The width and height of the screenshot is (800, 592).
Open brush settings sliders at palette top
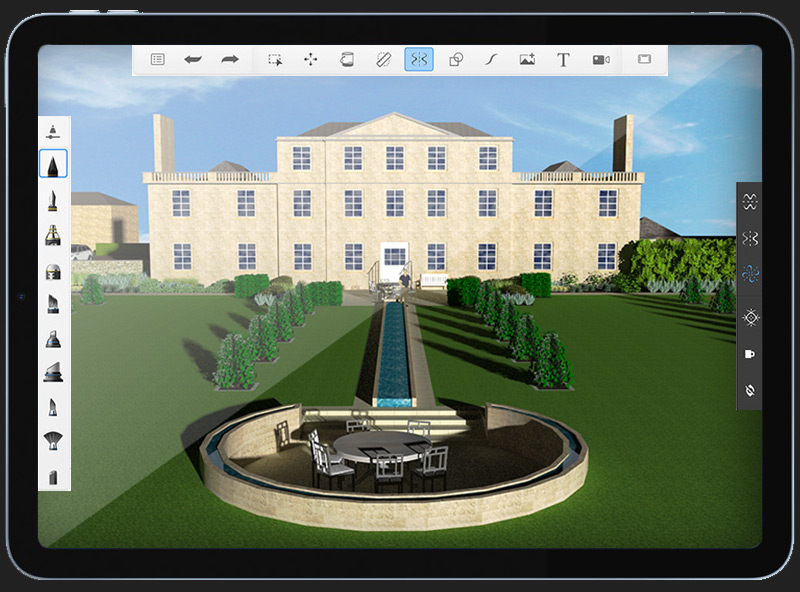point(54,131)
